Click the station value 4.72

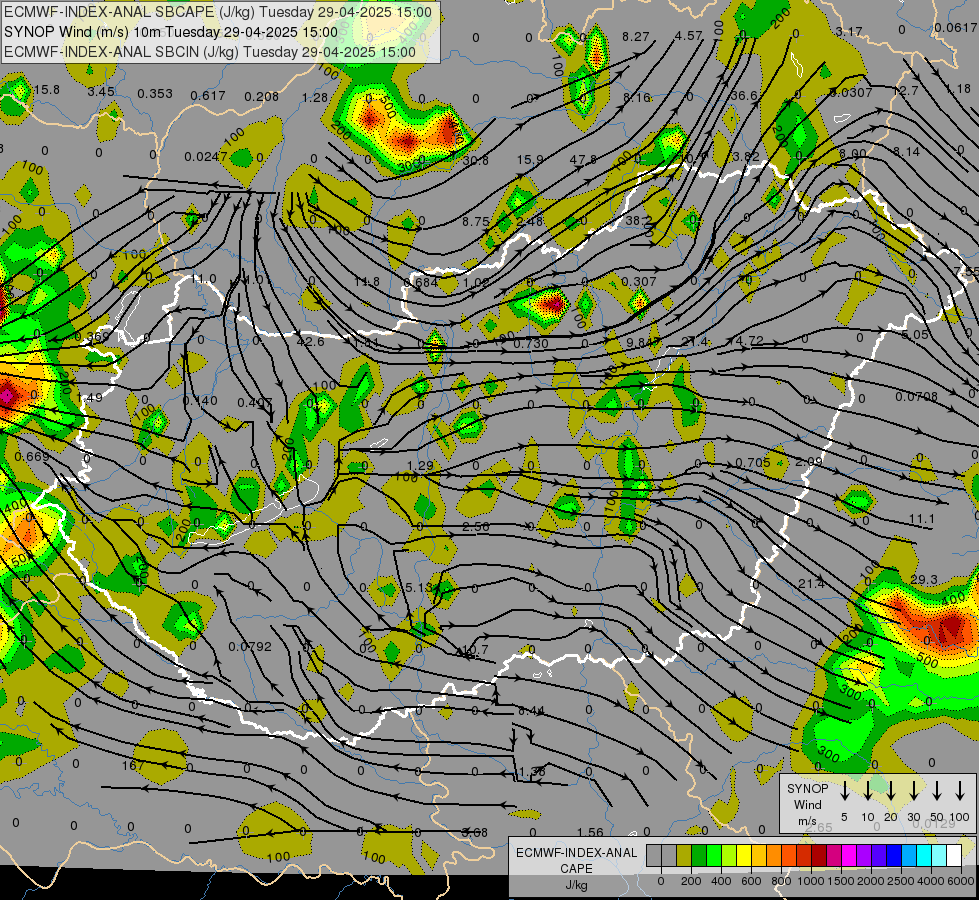click(x=749, y=340)
